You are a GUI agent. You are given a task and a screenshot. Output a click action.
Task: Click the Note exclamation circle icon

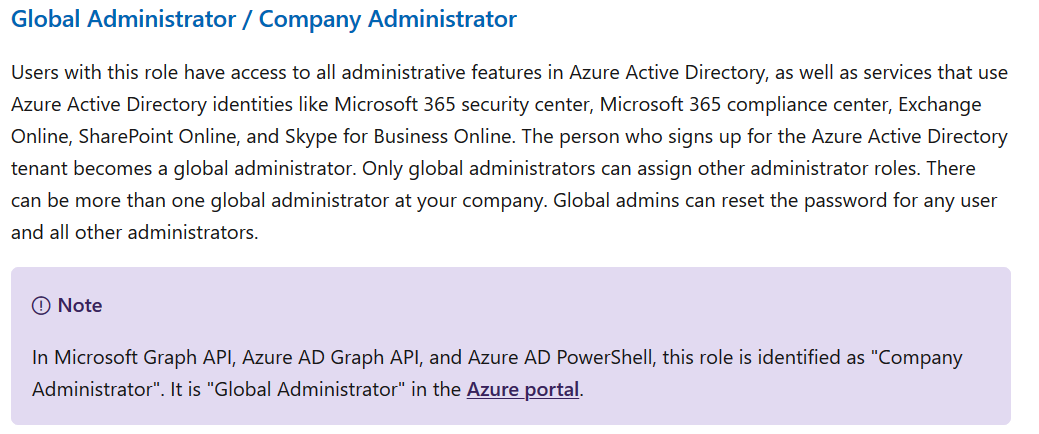click(41, 305)
